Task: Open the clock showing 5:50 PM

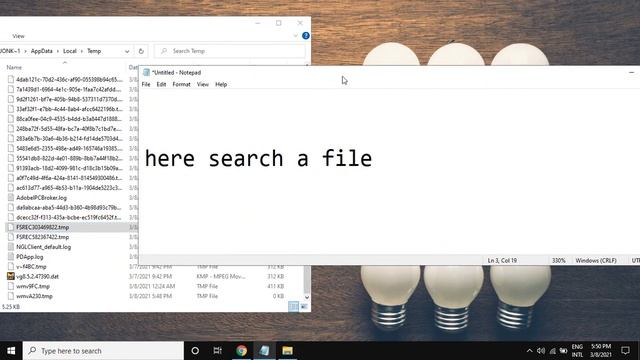Action: click(601, 351)
